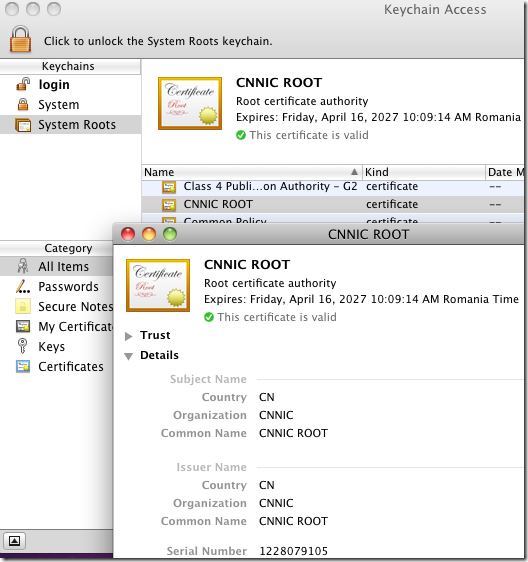Click the closed padlock icon beside System
The height and width of the screenshot is (562, 528).
[x=23, y=104]
